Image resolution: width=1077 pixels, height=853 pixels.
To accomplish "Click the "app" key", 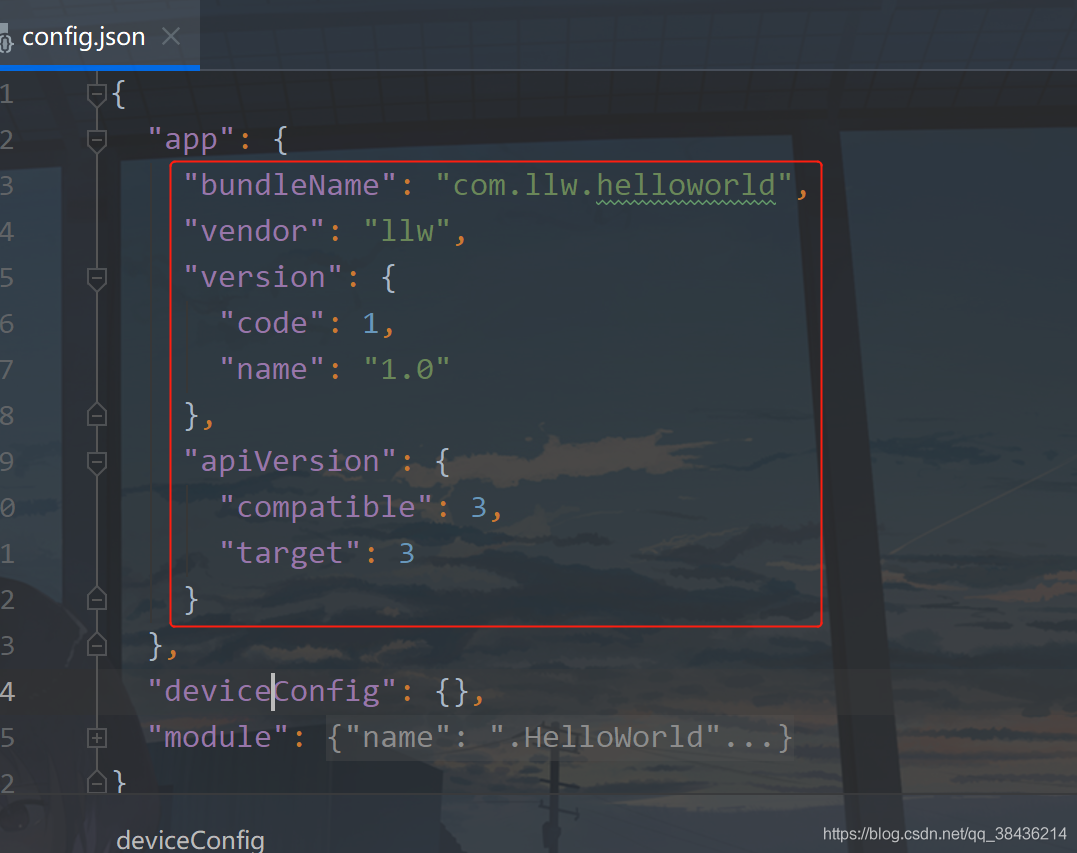I will point(191,140).
